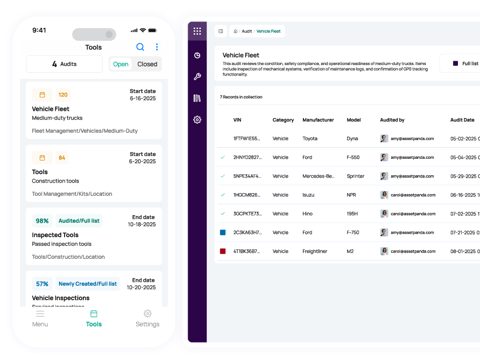This screenshot has height=364, width=480.
Task: Click auditor avatar in Sprinter row
Action: [x=384, y=176]
